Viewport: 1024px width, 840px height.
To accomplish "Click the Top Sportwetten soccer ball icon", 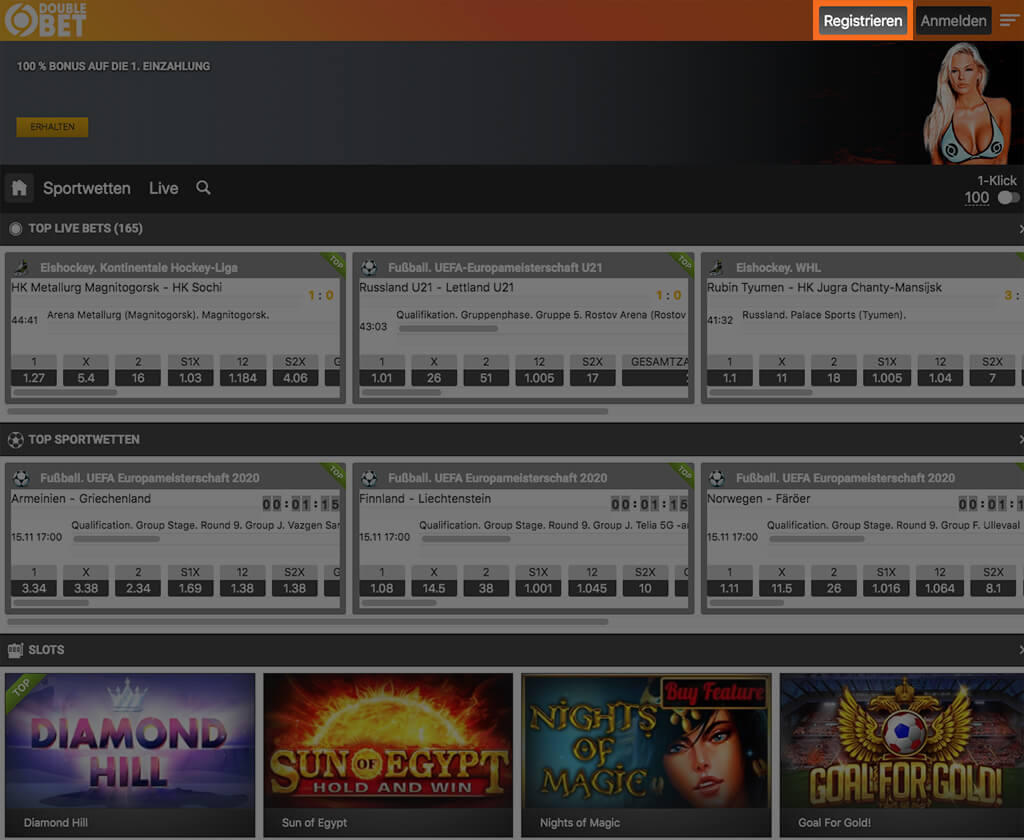I will tap(16, 440).
